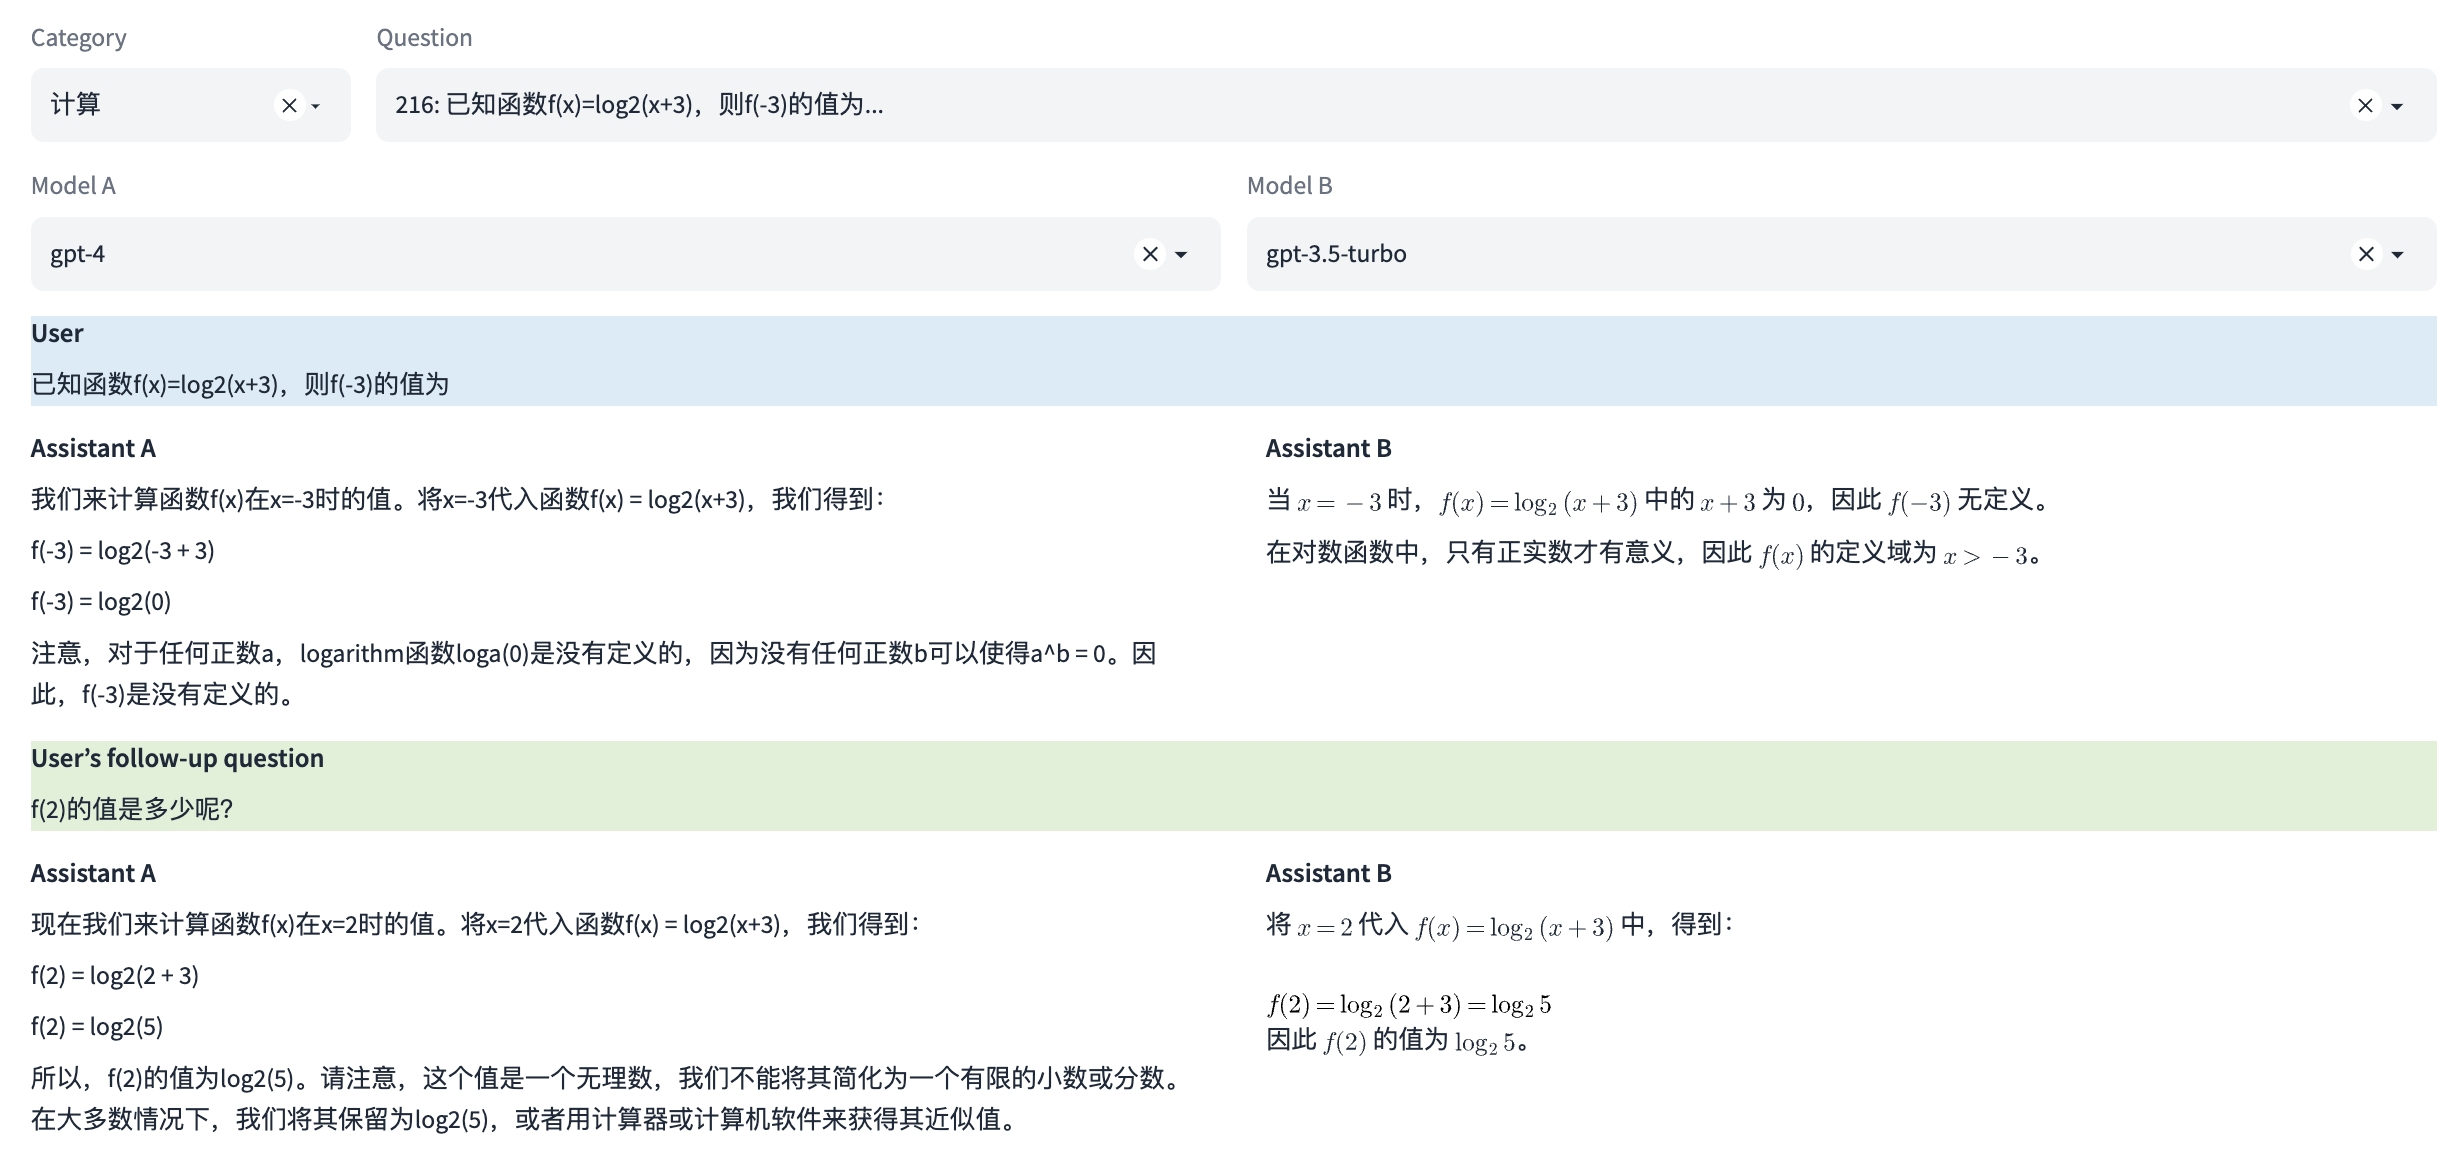Click the first Assistant A heading
Viewport: 2458px width, 1162px height.
(x=93, y=448)
